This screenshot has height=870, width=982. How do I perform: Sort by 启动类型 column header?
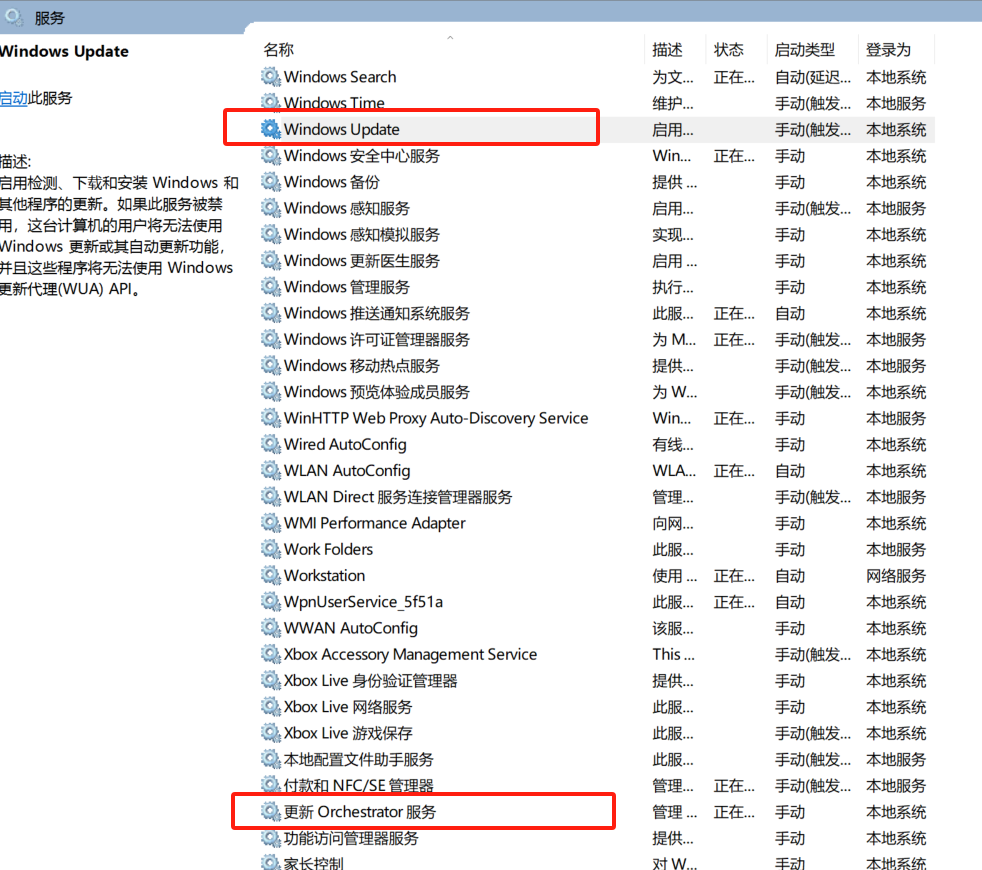[x=804, y=49]
